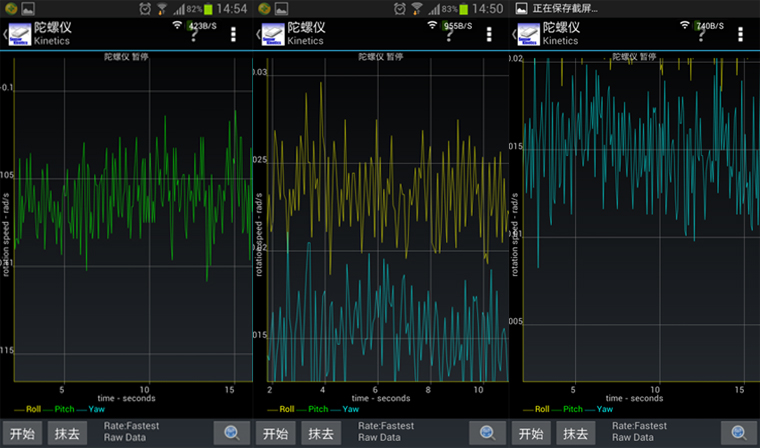The image size is (760, 448).
Task: Tap the screenshot-saving icon beside 正在保存截屏
Action: point(522,9)
